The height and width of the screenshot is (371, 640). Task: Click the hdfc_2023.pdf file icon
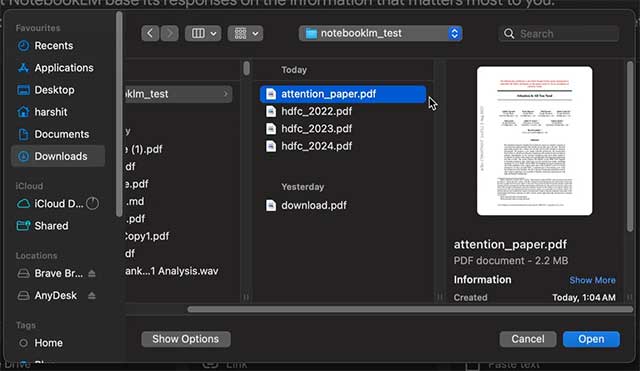click(x=271, y=129)
